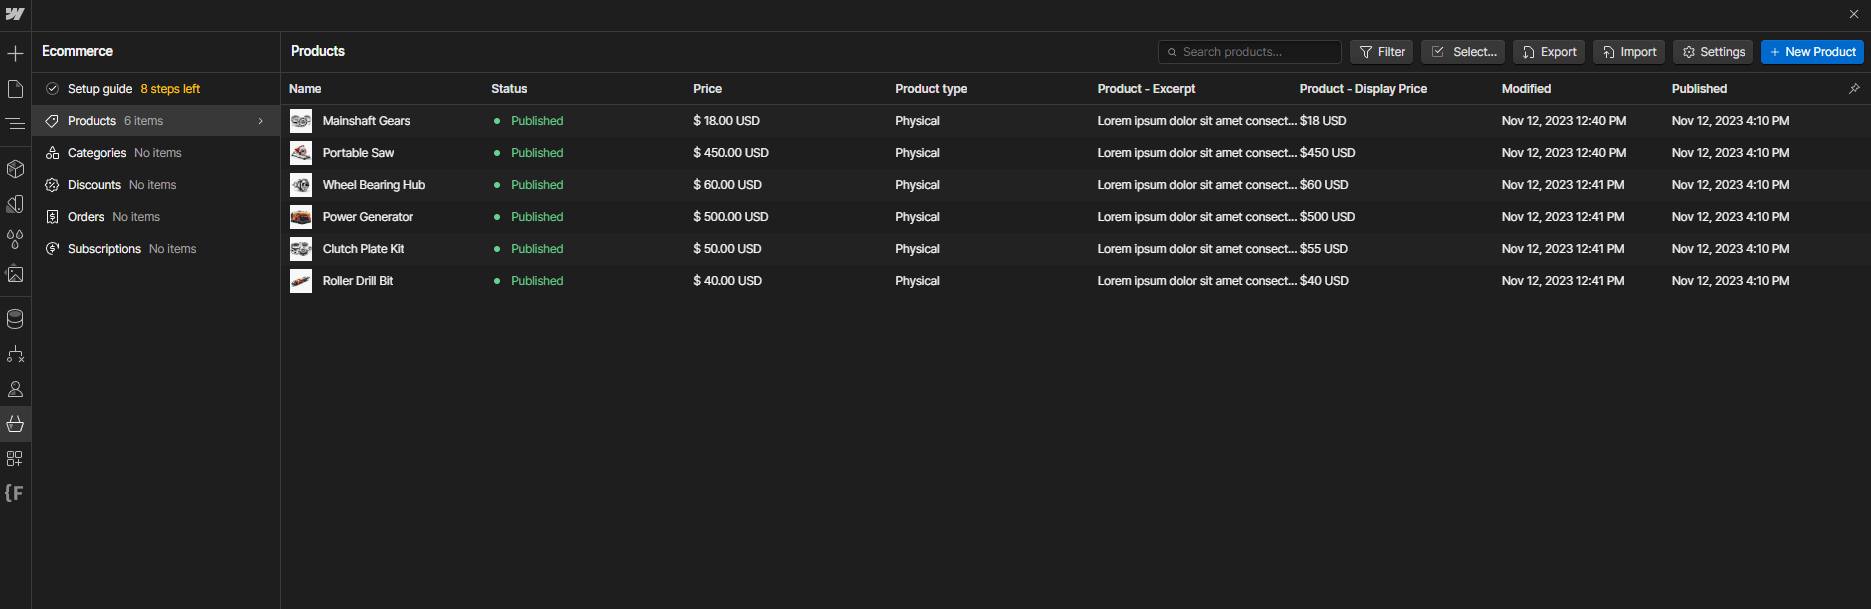Image resolution: width=1871 pixels, height=609 pixels.
Task: Sort by the Modified column header
Action: tap(1526, 89)
